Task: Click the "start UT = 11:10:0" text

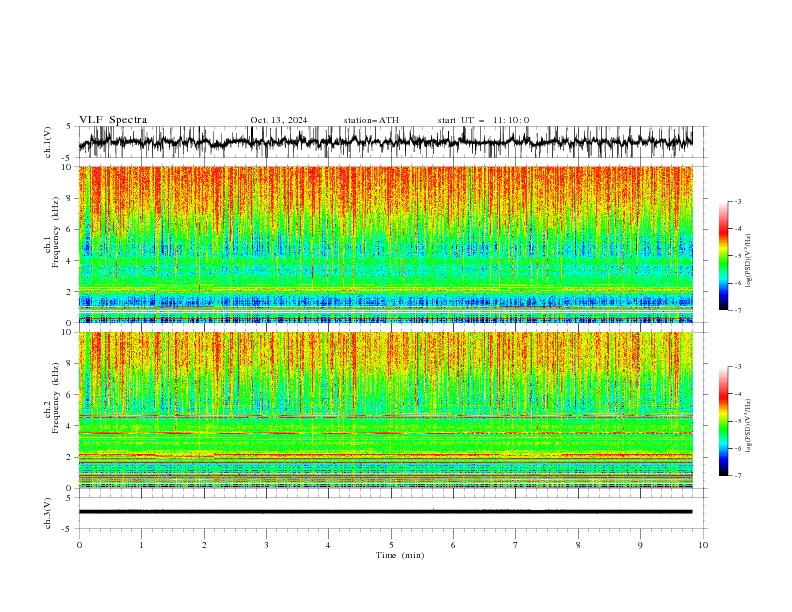Action: pos(483,120)
